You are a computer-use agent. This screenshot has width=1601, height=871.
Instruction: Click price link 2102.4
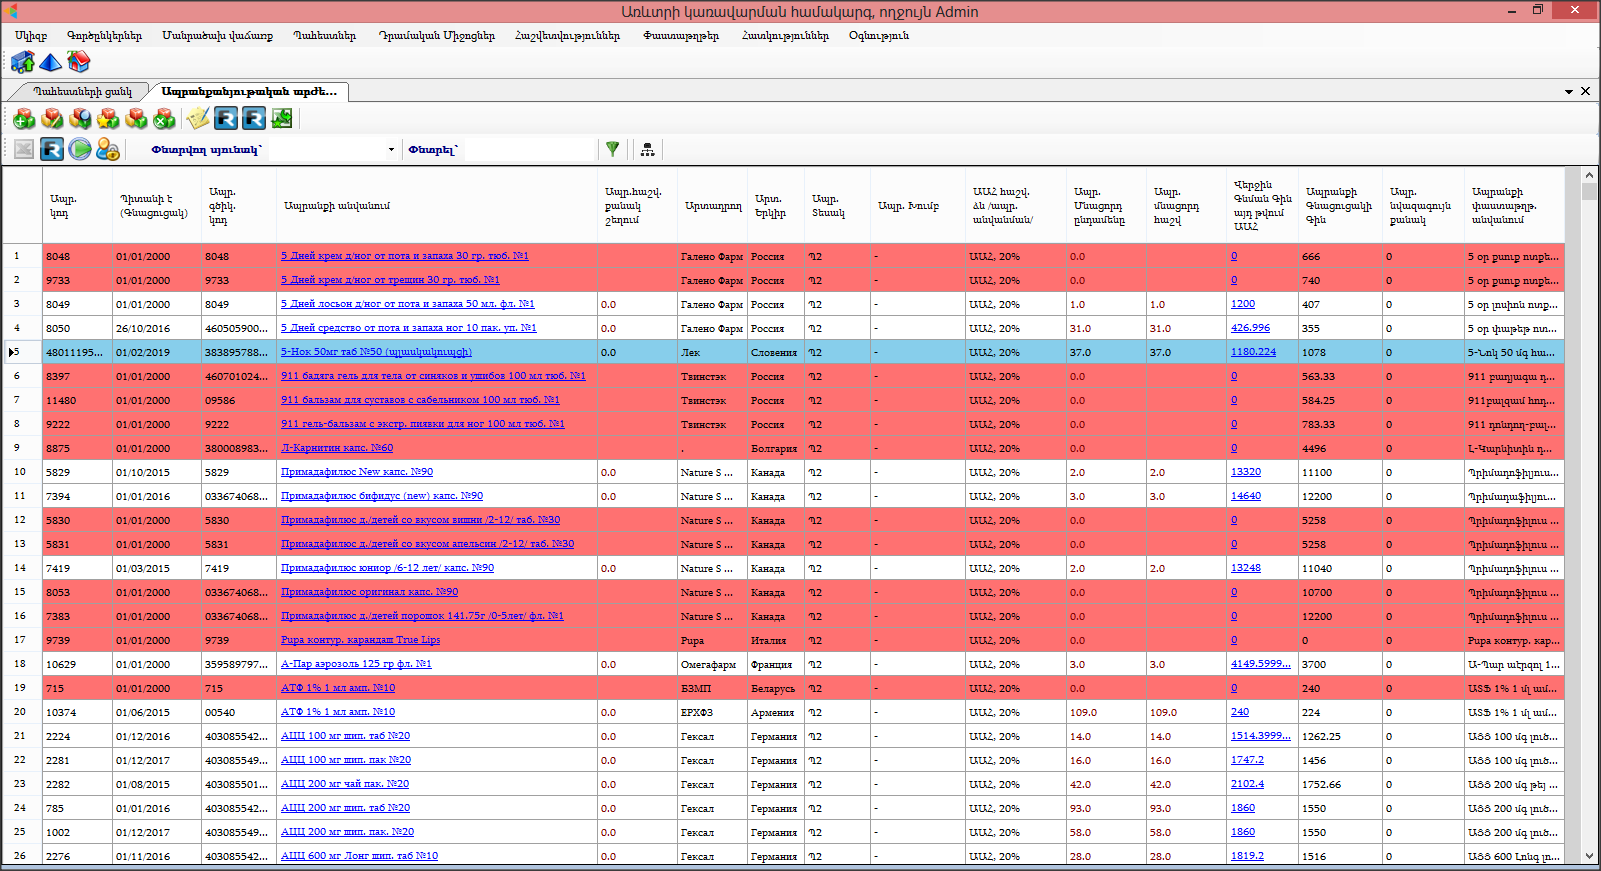coord(1247,784)
